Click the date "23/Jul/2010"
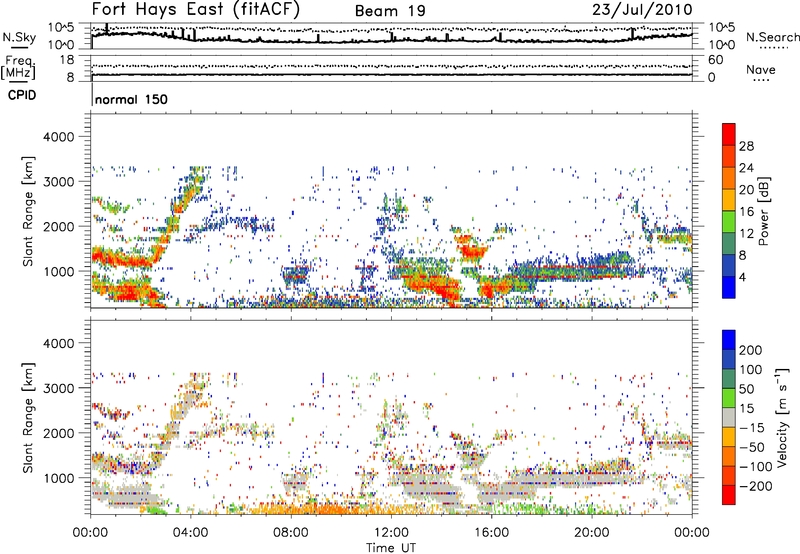Screen dimensions: 800x554 [x=642, y=10]
